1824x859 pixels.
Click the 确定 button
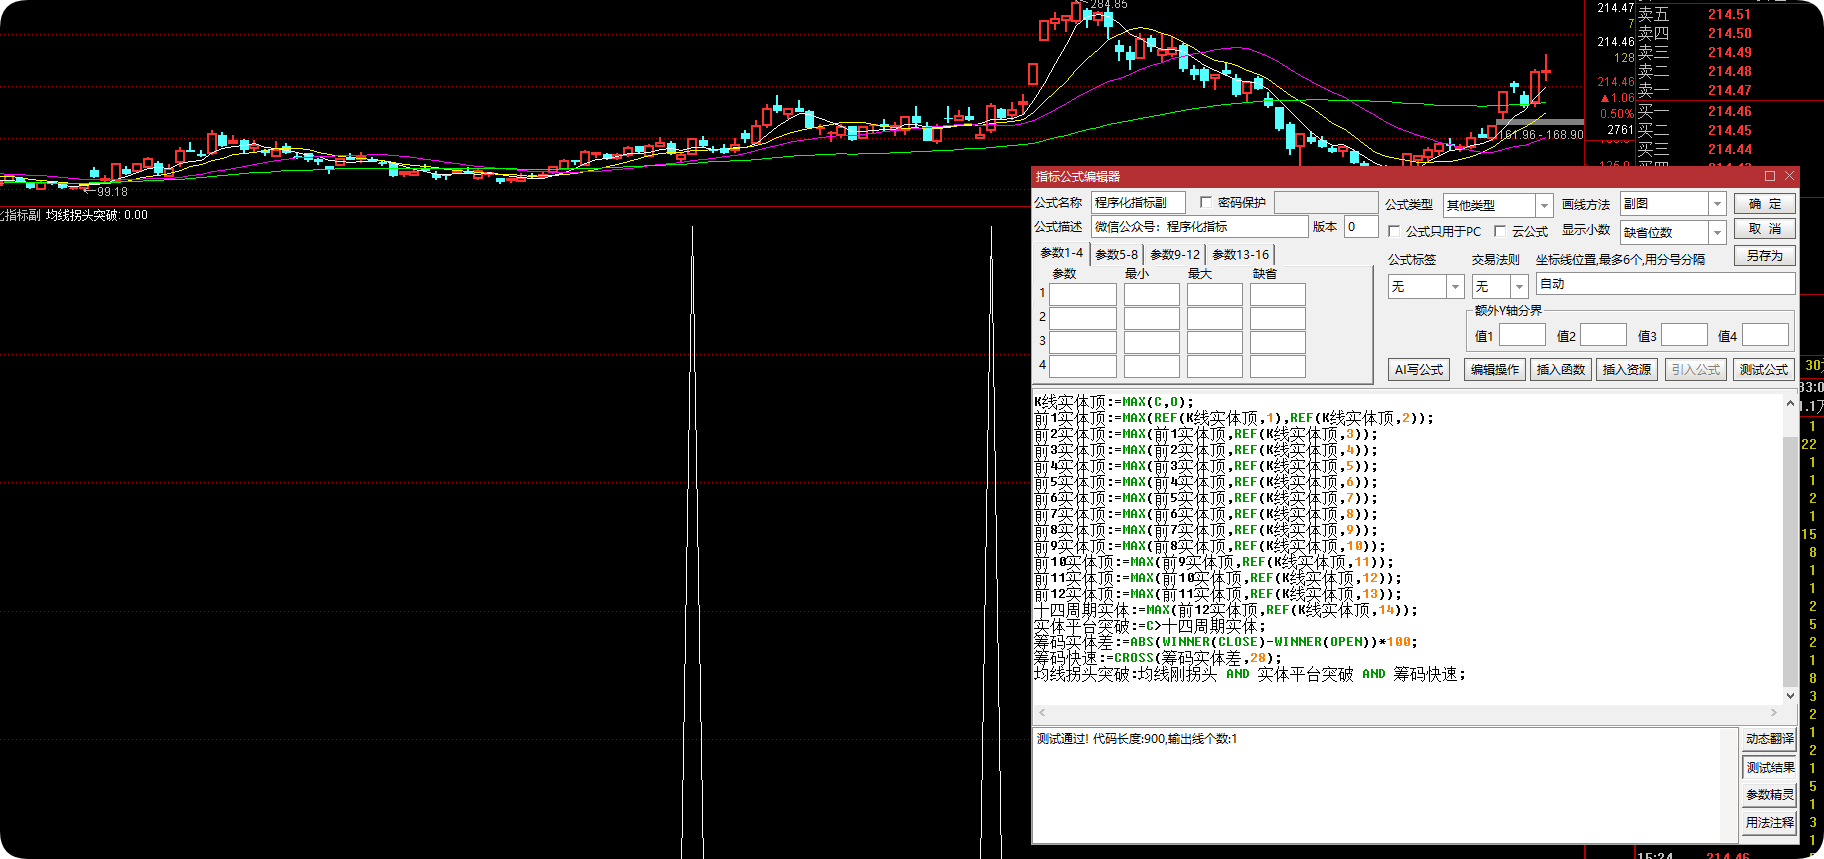pos(1764,204)
